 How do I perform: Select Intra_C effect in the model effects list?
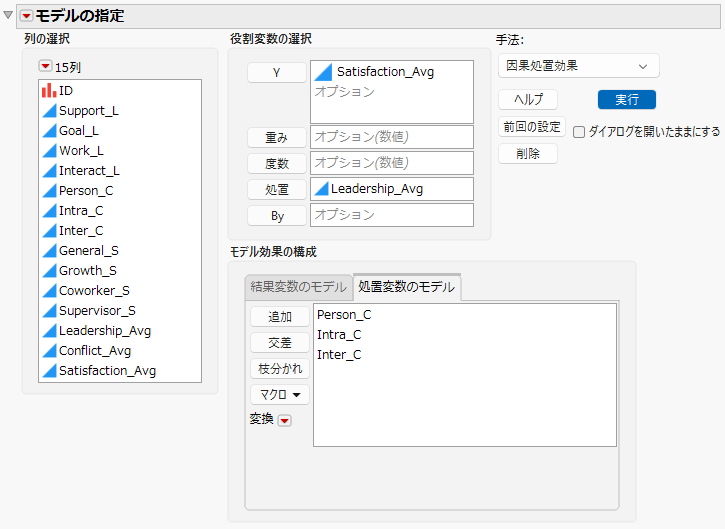339,335
